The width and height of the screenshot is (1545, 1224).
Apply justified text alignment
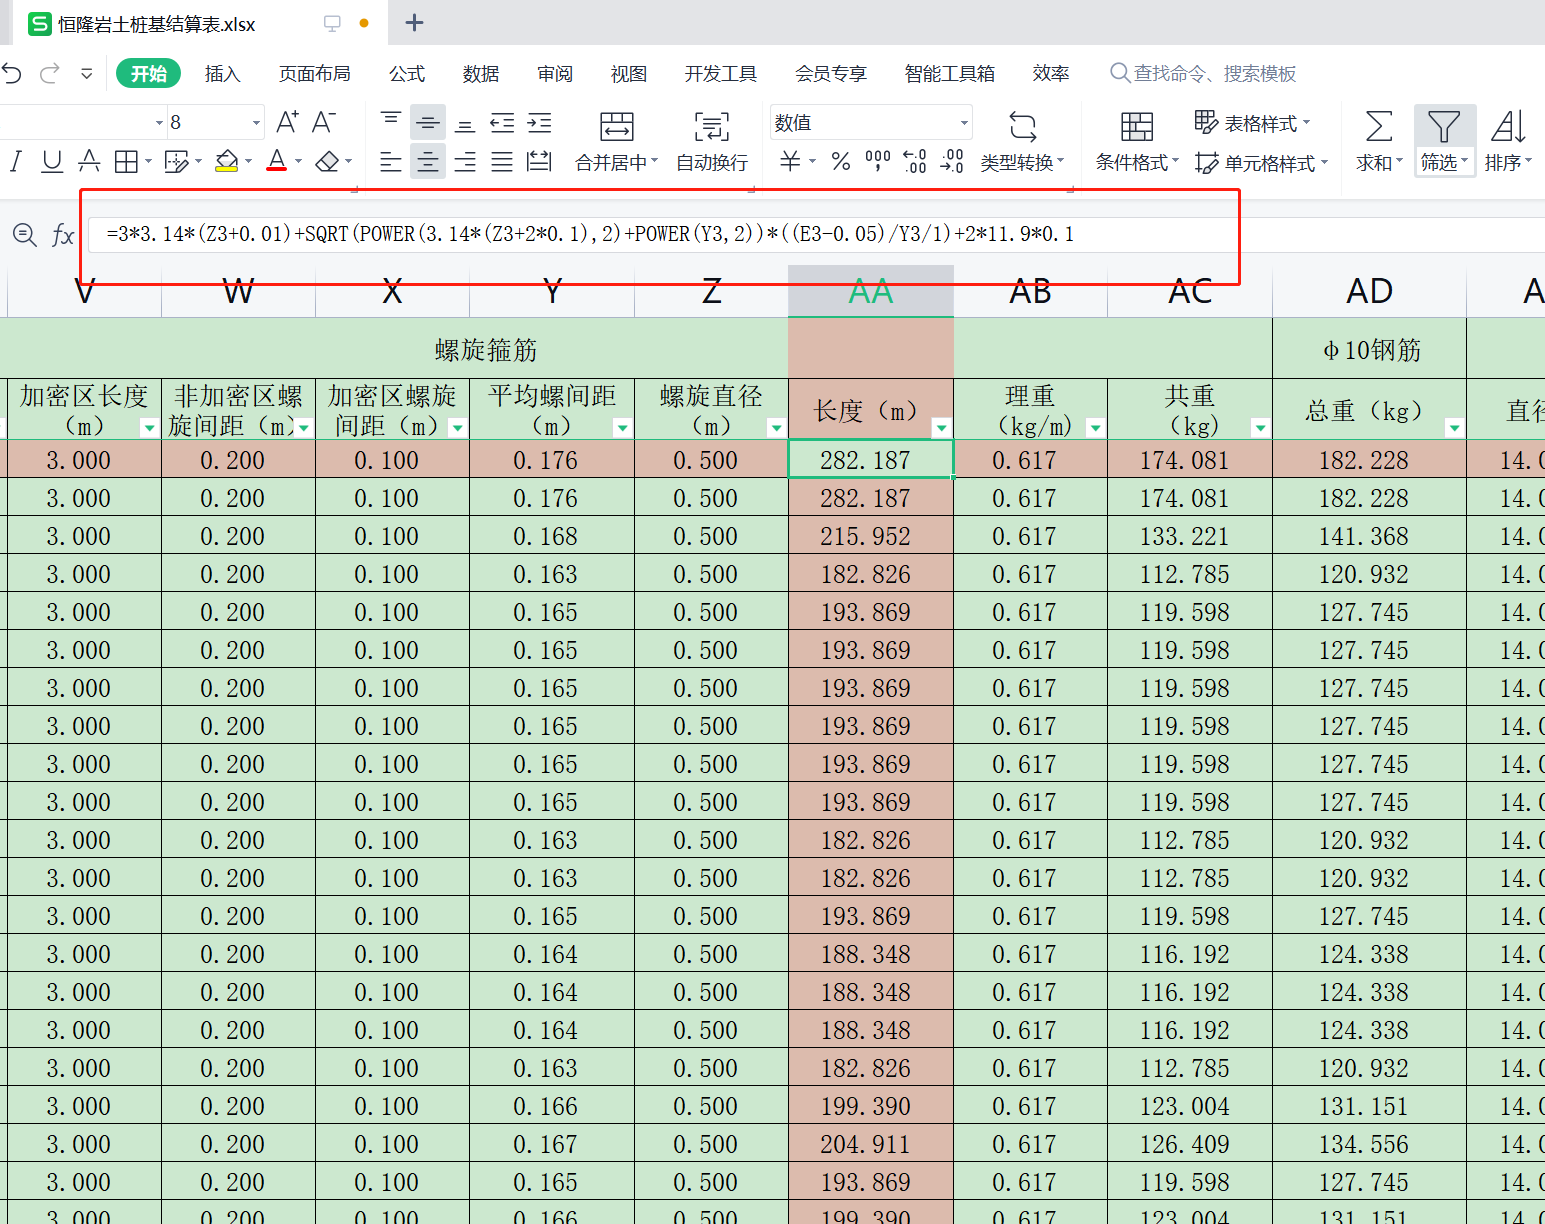tap(502, 161)
